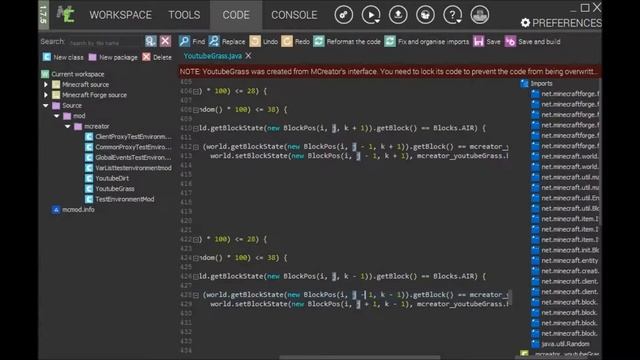
Task: Click the Undo button
Action: click(x=264, y=41)
